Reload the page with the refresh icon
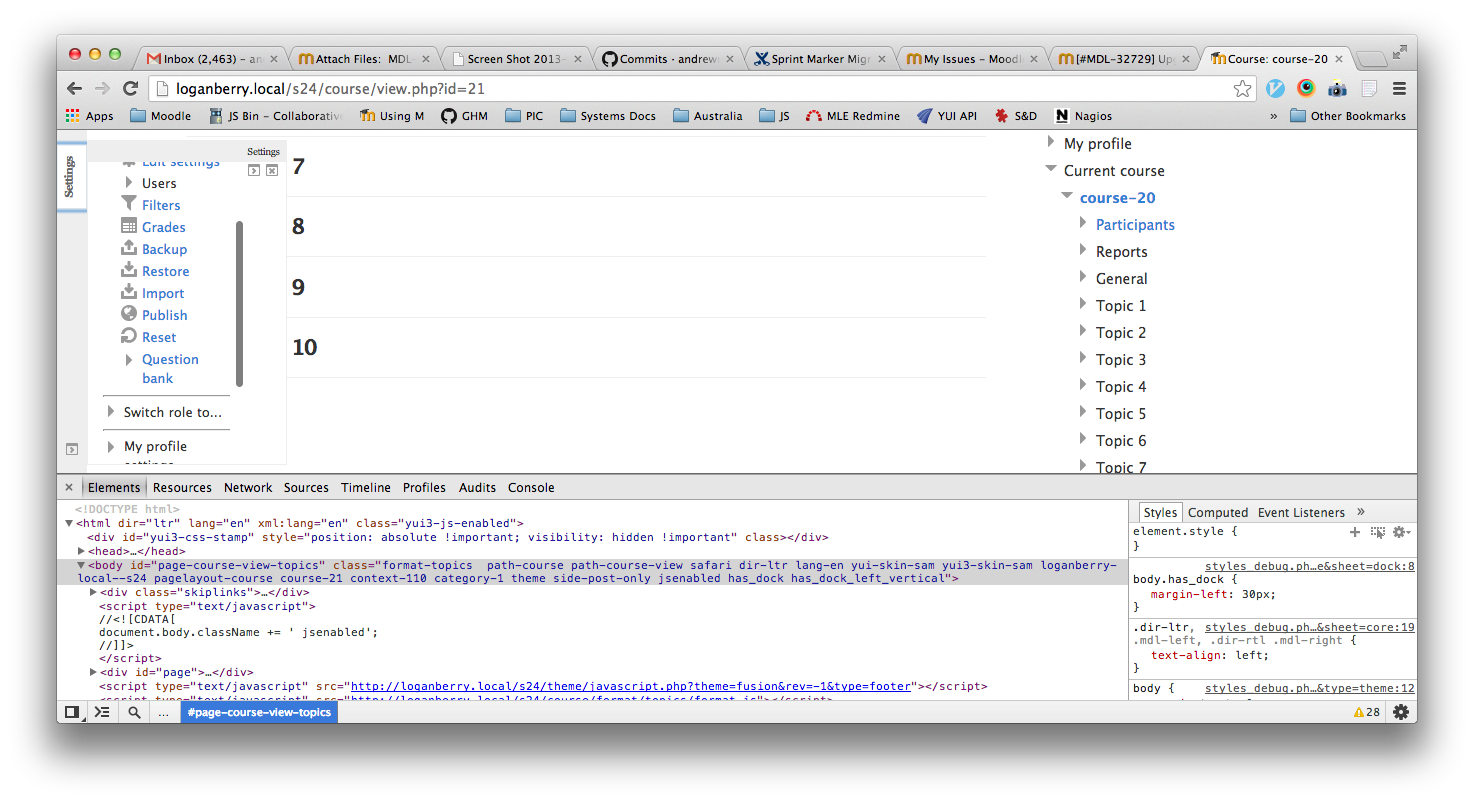Viewport: 1474px width, 802px height. point(130,88)
